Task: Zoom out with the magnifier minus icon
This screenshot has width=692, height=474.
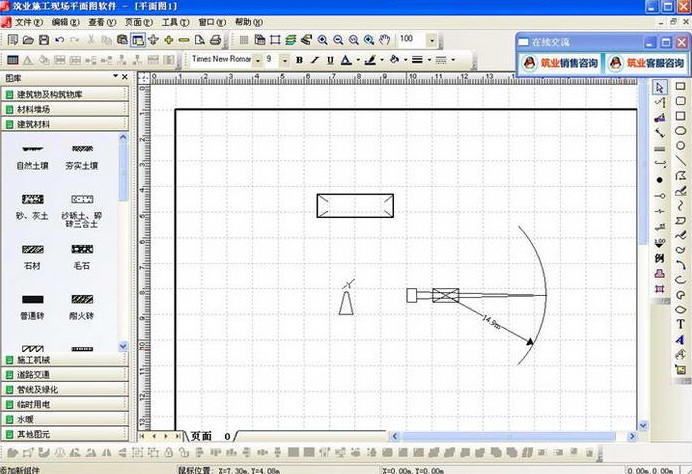Action: click(x=338, y=40)
